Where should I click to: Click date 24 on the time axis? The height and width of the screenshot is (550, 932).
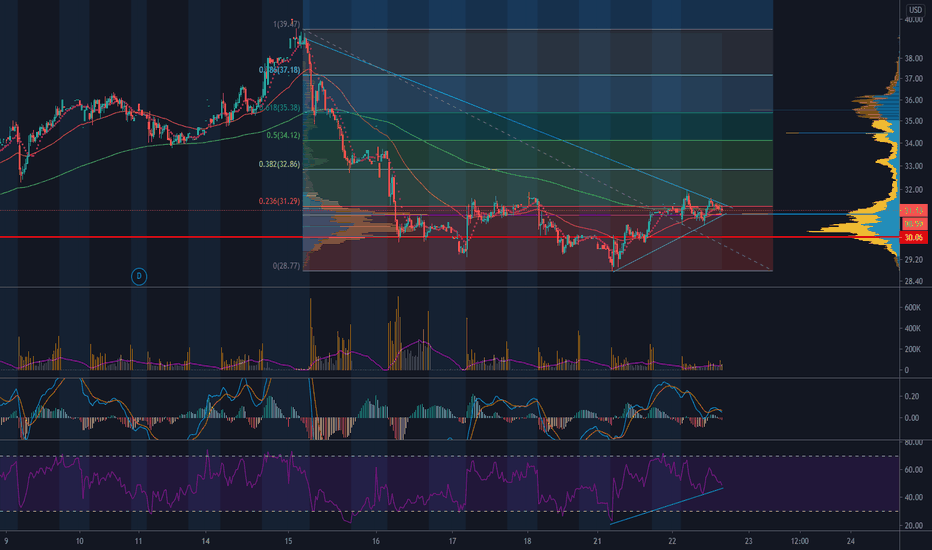[x=851, y=541]
